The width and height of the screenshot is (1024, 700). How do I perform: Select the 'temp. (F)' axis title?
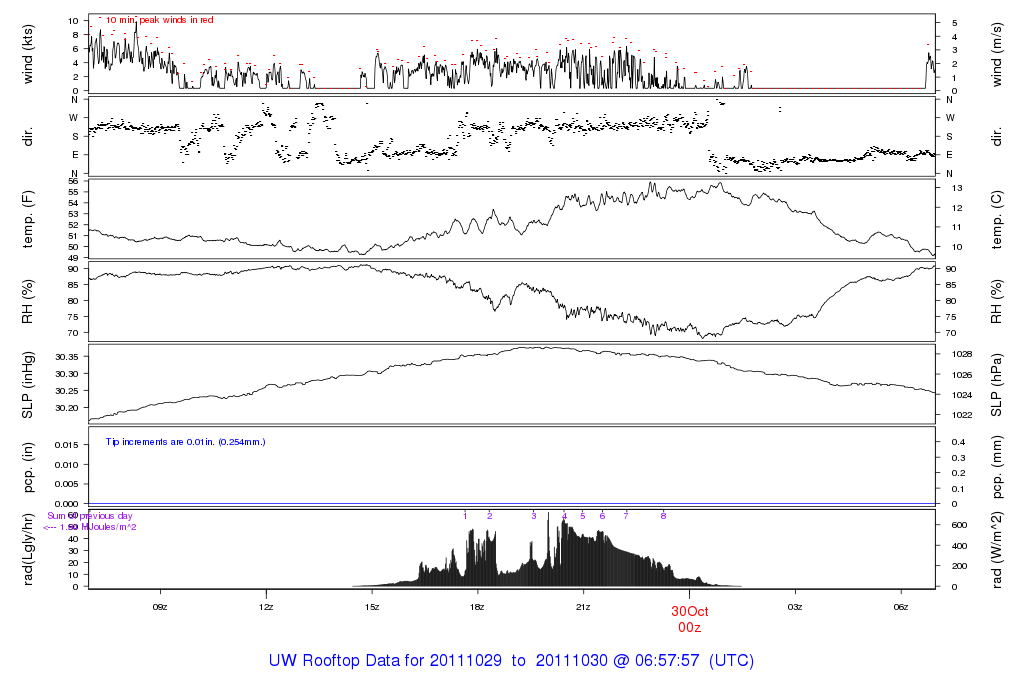click(28, 217)
